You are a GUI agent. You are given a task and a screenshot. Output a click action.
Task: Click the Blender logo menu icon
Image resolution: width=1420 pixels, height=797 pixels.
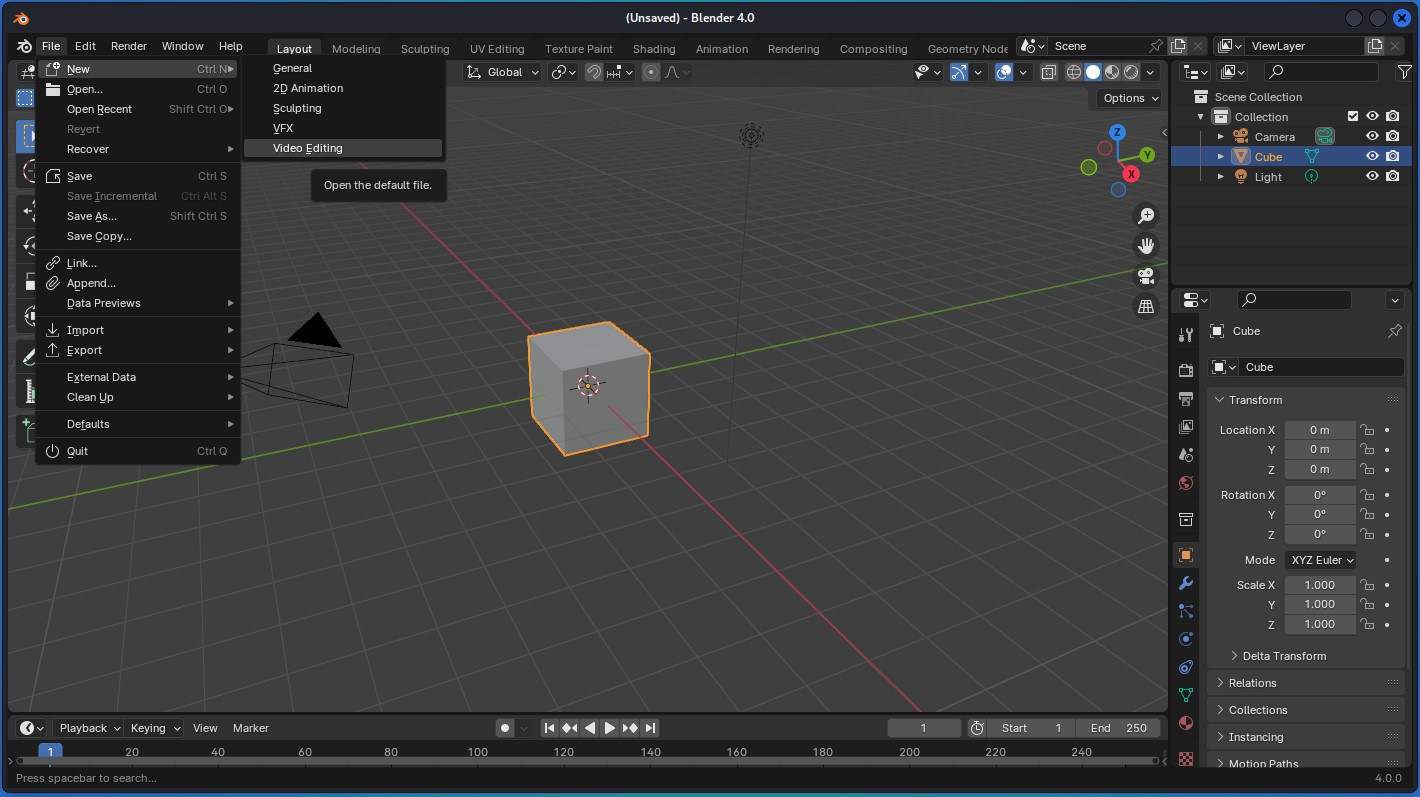[24, 46]
